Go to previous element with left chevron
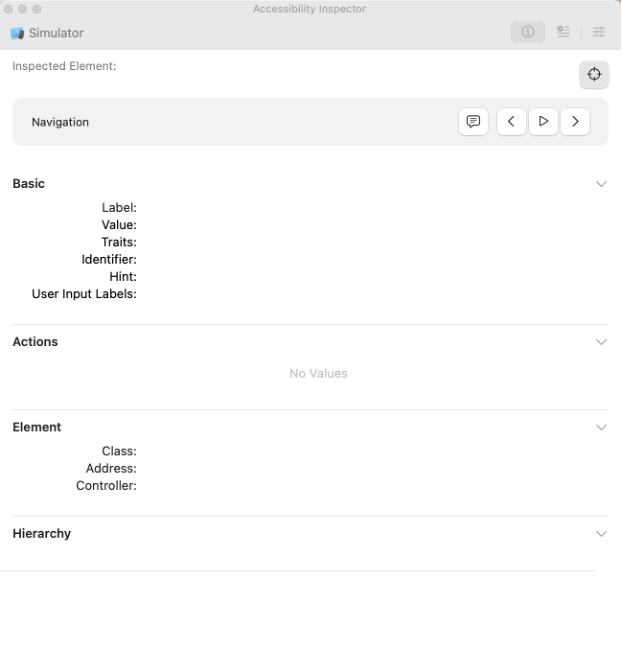 coord(511,121)
